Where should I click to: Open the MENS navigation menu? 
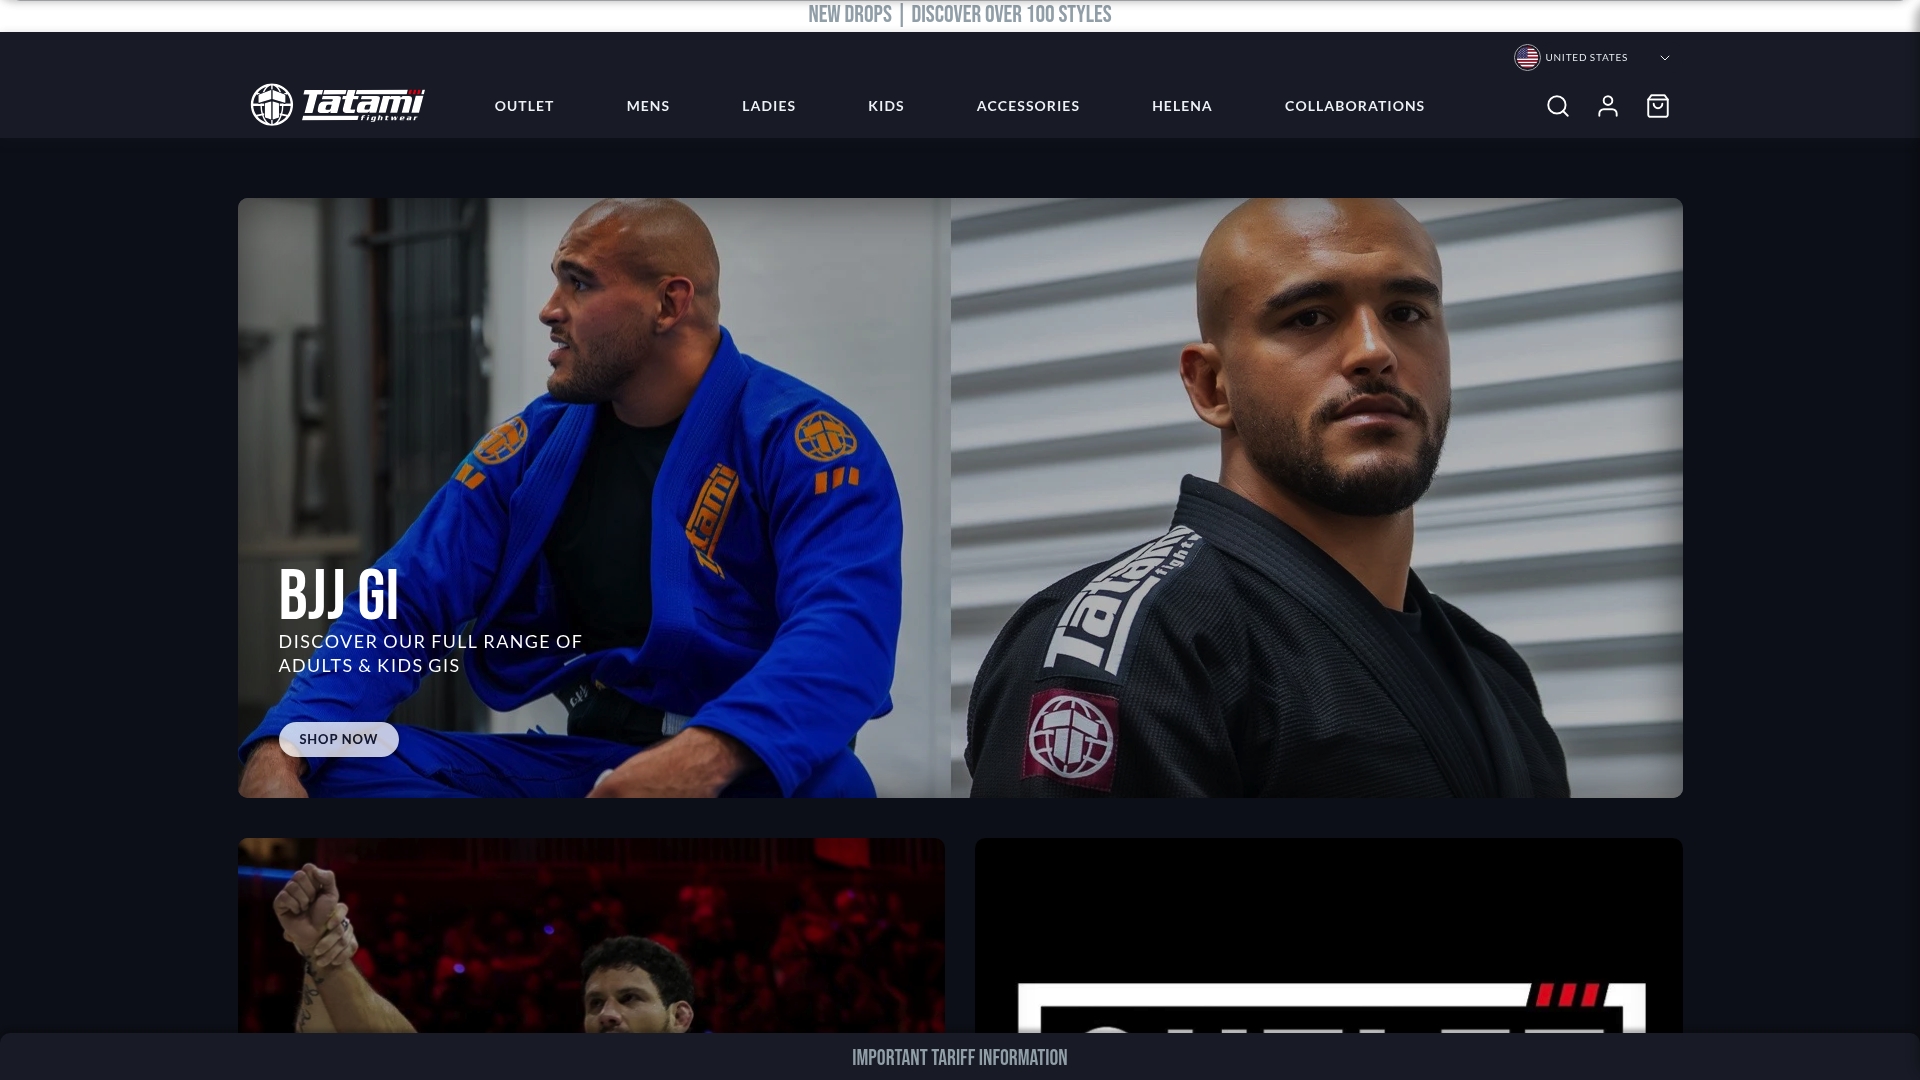(x=647, y=106)
